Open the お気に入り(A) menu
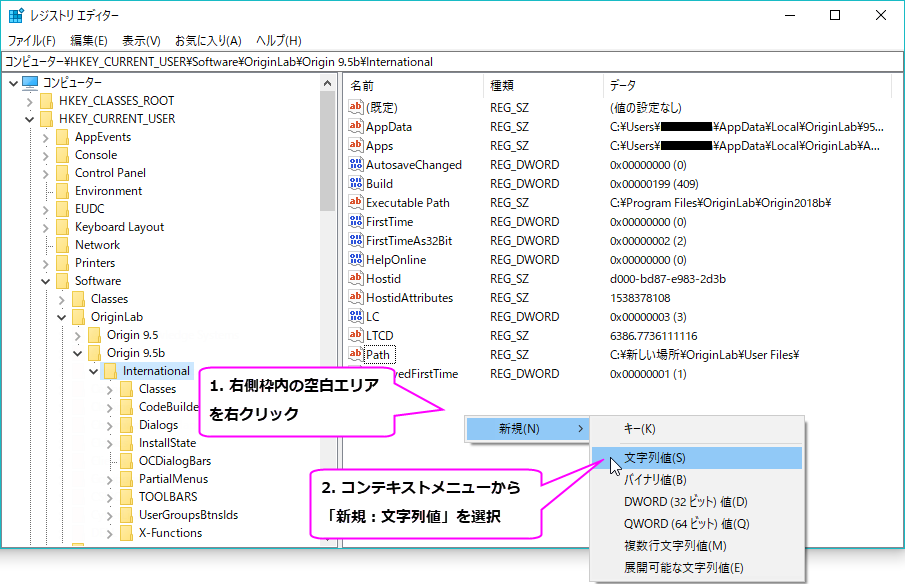 (208, 40)
